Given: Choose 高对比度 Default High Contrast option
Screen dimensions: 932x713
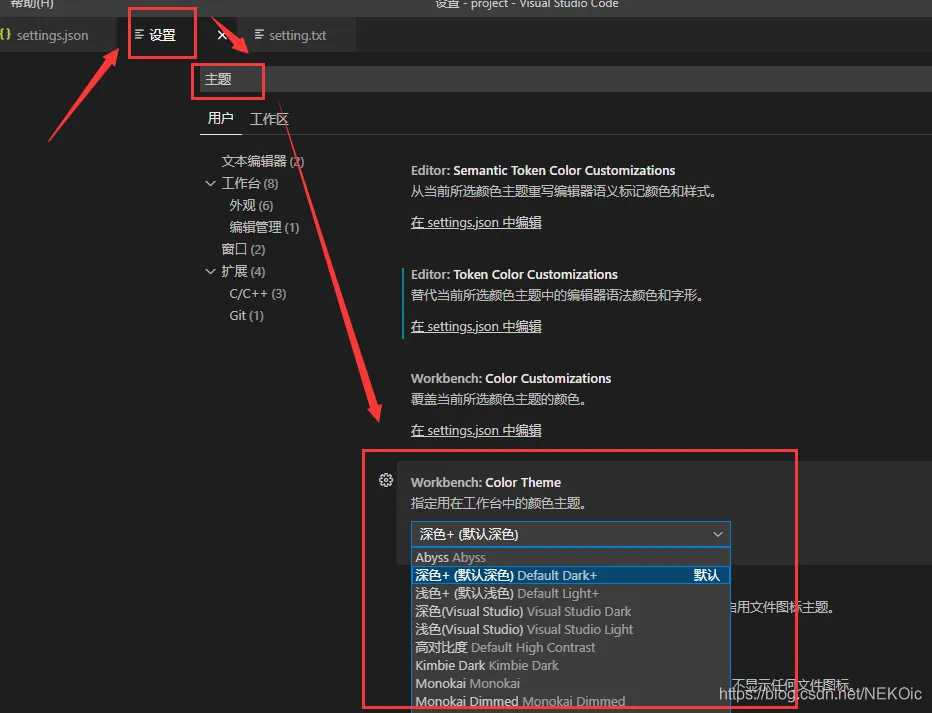Looking at the screenshot, I should click(x=571, y=647).
